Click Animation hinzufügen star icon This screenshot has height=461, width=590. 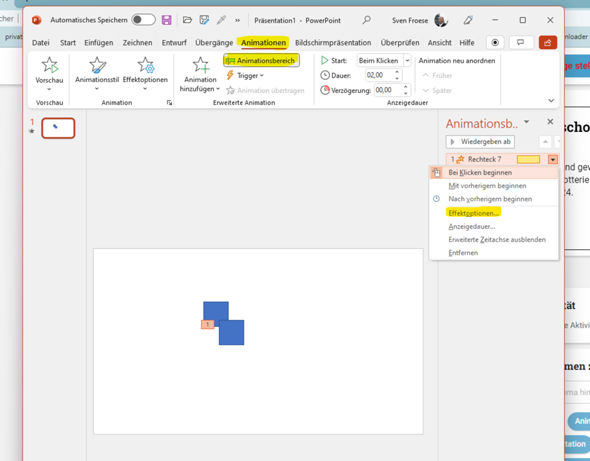[x=201, y=65]
